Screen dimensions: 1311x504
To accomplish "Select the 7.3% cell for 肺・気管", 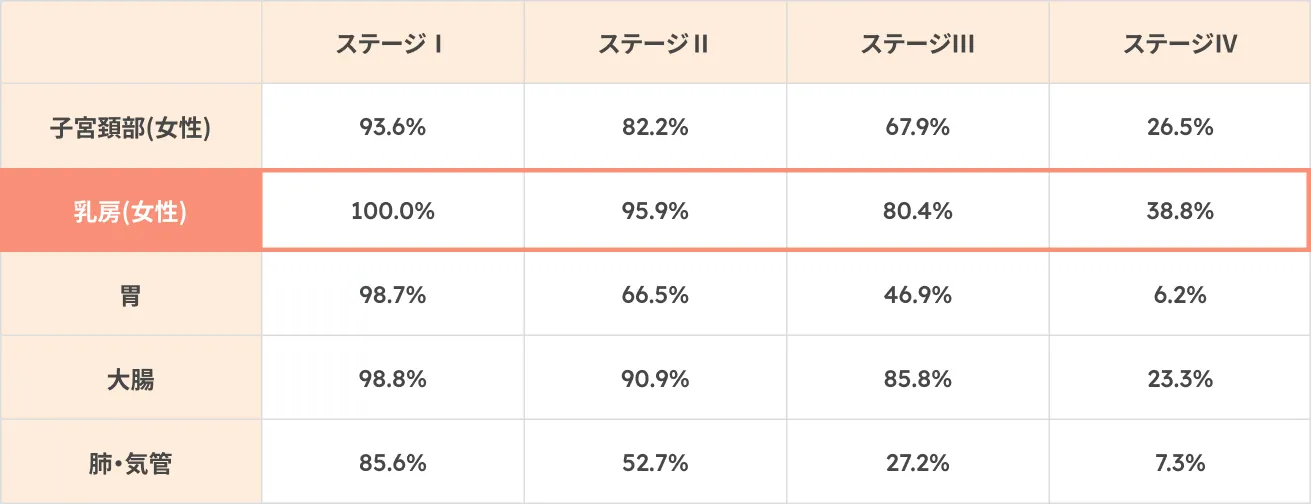I will (x=1180, y=463).
